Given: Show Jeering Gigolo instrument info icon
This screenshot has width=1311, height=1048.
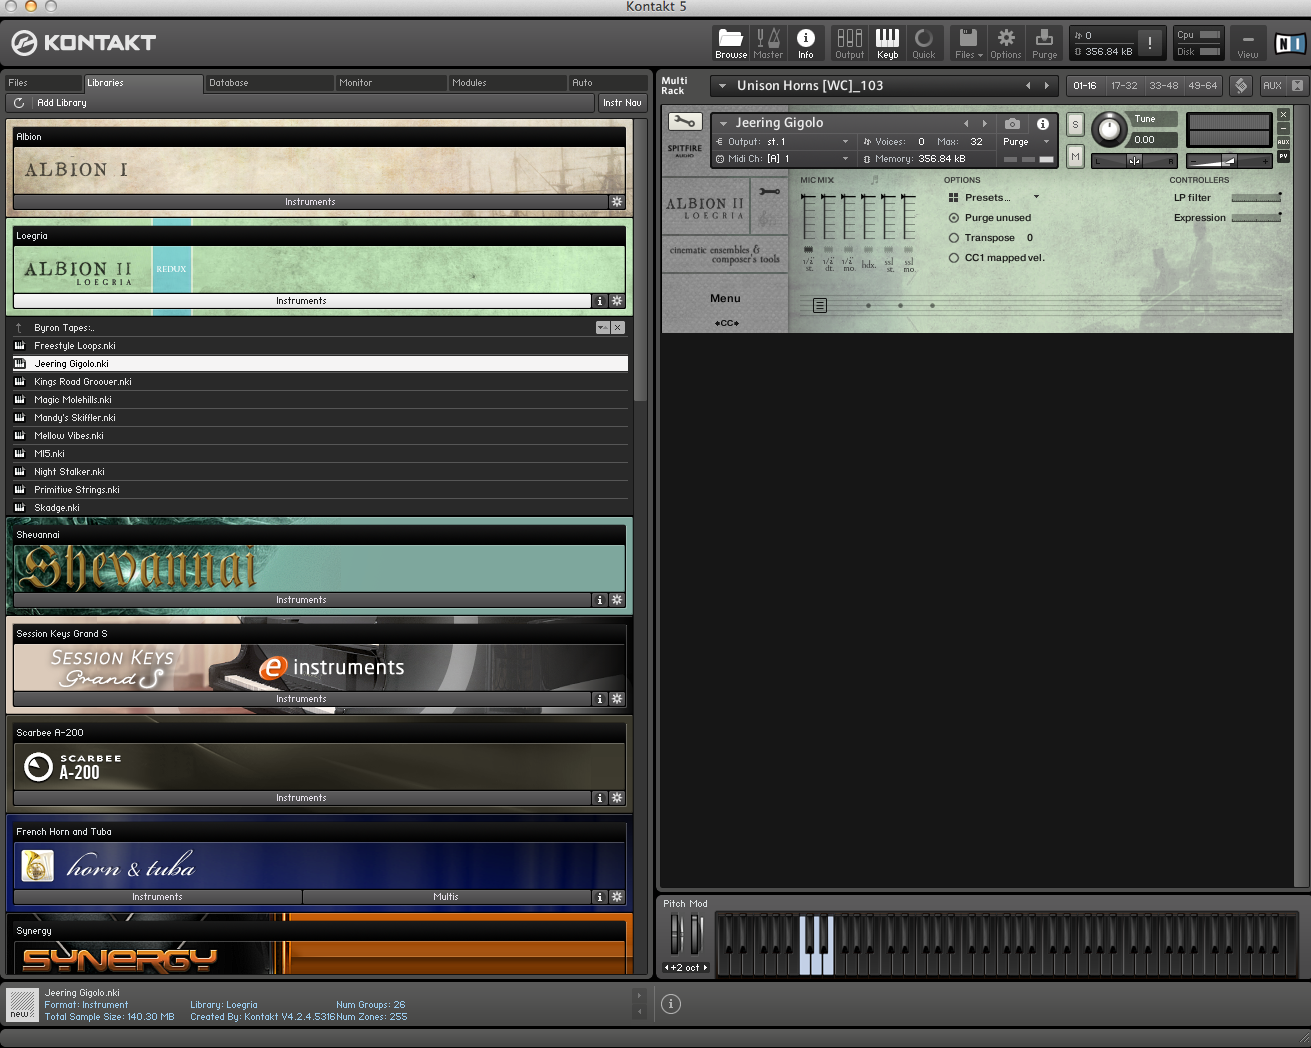Looking at the screenshot, I should click(1043, 124).
